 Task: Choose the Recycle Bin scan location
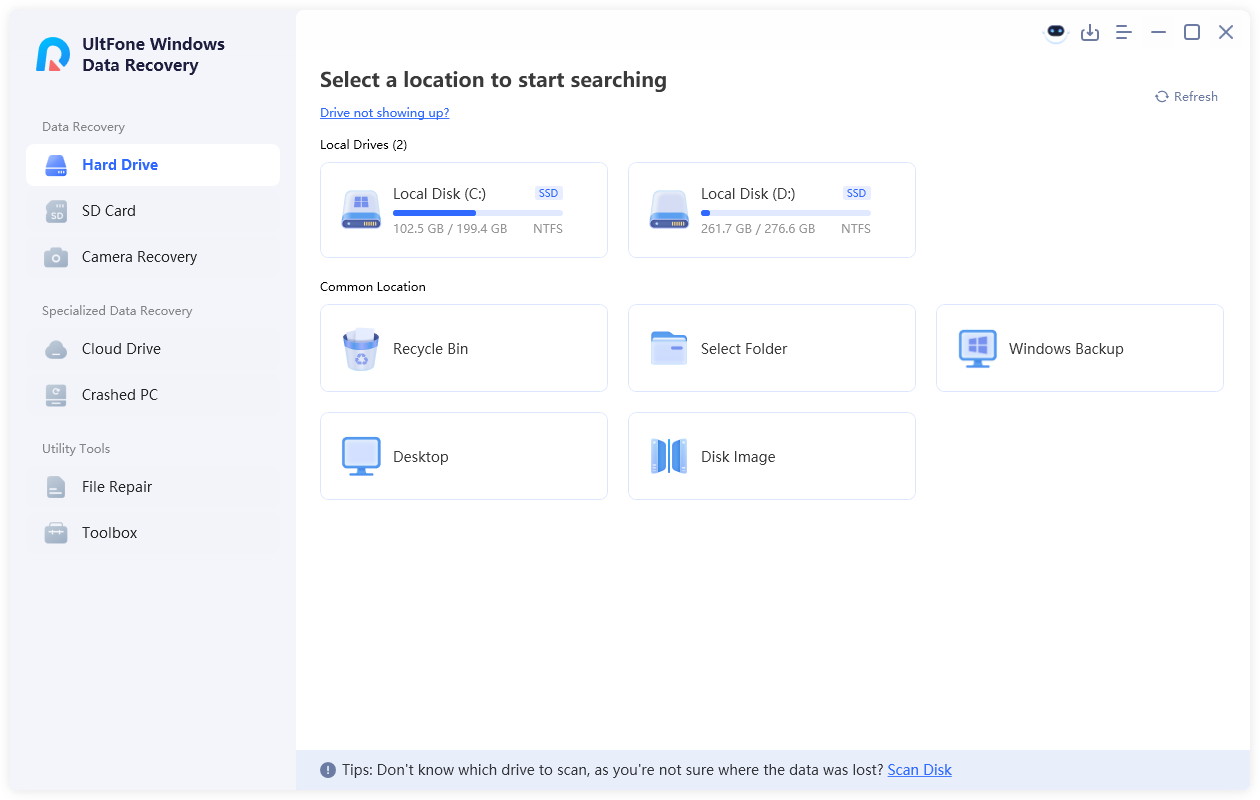(463, 348)
